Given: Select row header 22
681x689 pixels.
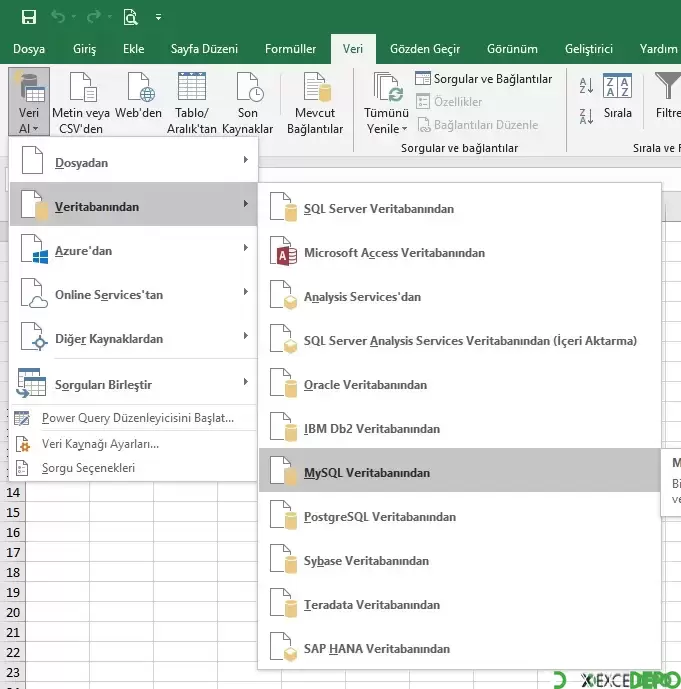Looking at the screenshot, I should [13, 653].
